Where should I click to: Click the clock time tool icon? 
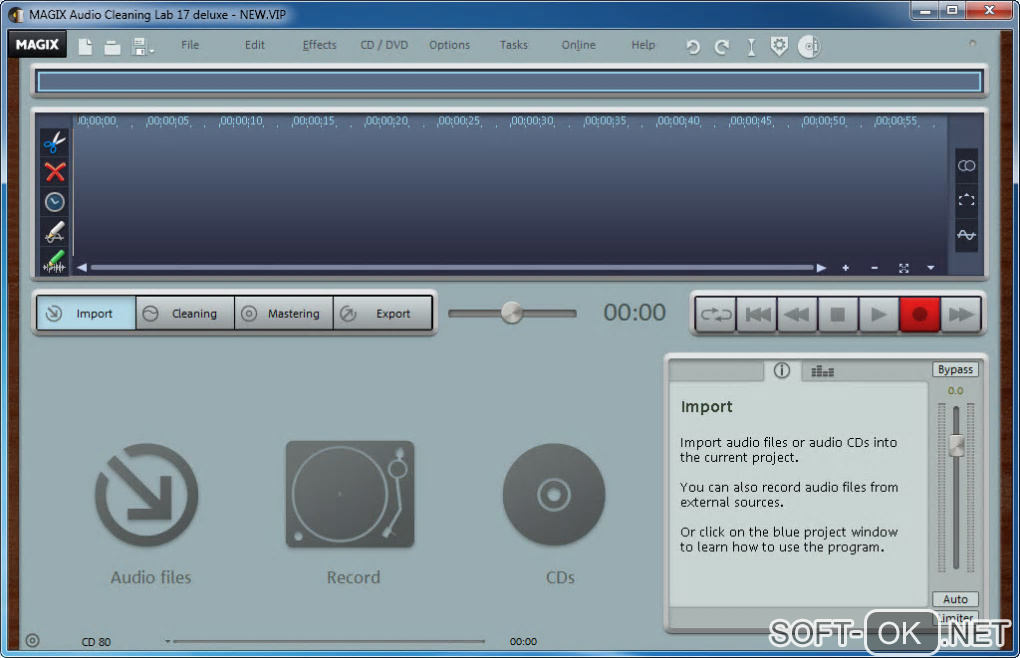point(55,202)
